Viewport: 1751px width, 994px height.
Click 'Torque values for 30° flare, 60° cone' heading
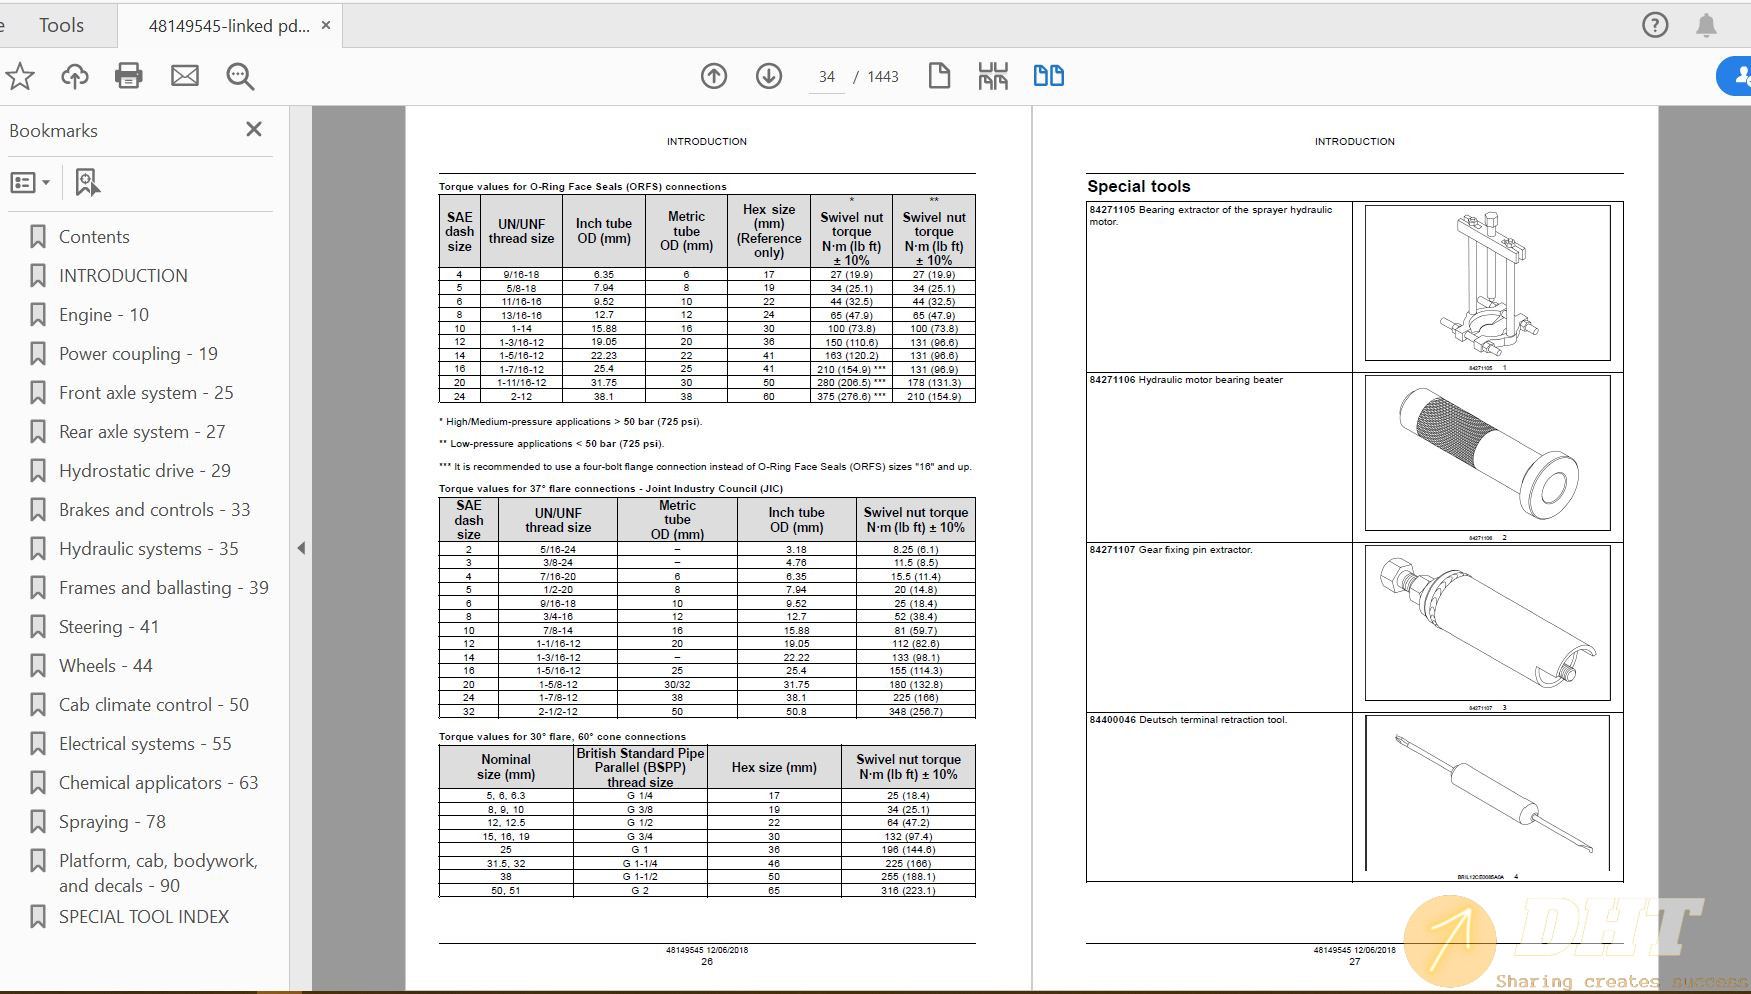(562, 737)
